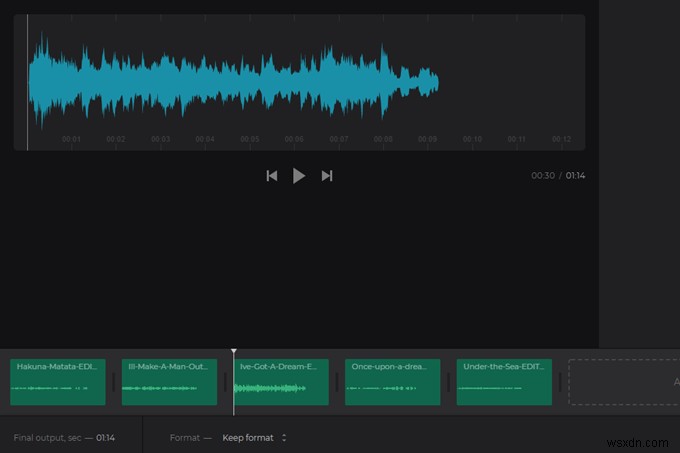
Task: Click the dashed add track placeholder
Action: 624,382
